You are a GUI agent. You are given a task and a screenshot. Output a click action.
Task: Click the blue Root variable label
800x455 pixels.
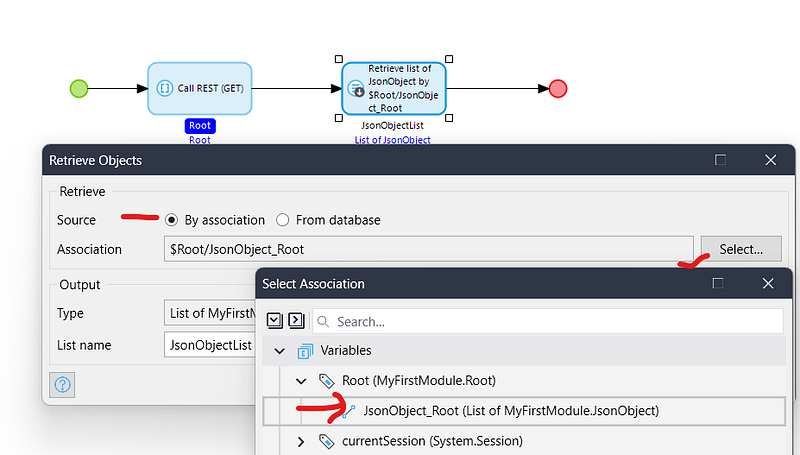(x=200, y=126)
